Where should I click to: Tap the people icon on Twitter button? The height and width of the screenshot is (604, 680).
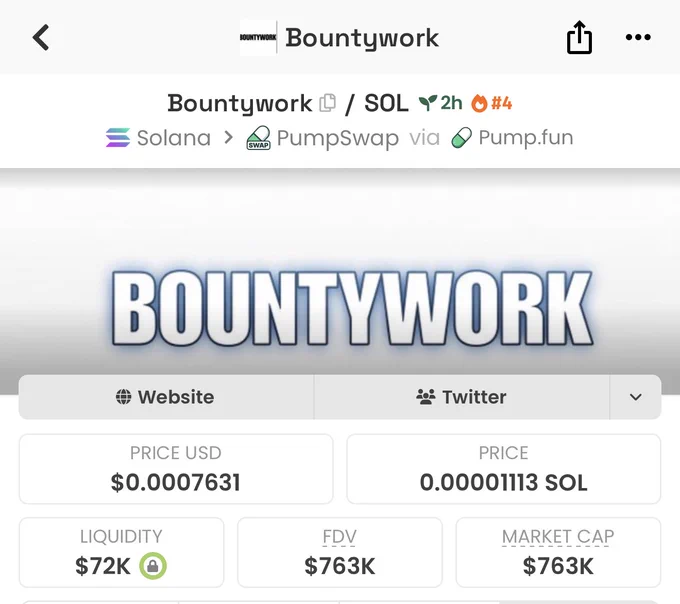coord(426,397)
